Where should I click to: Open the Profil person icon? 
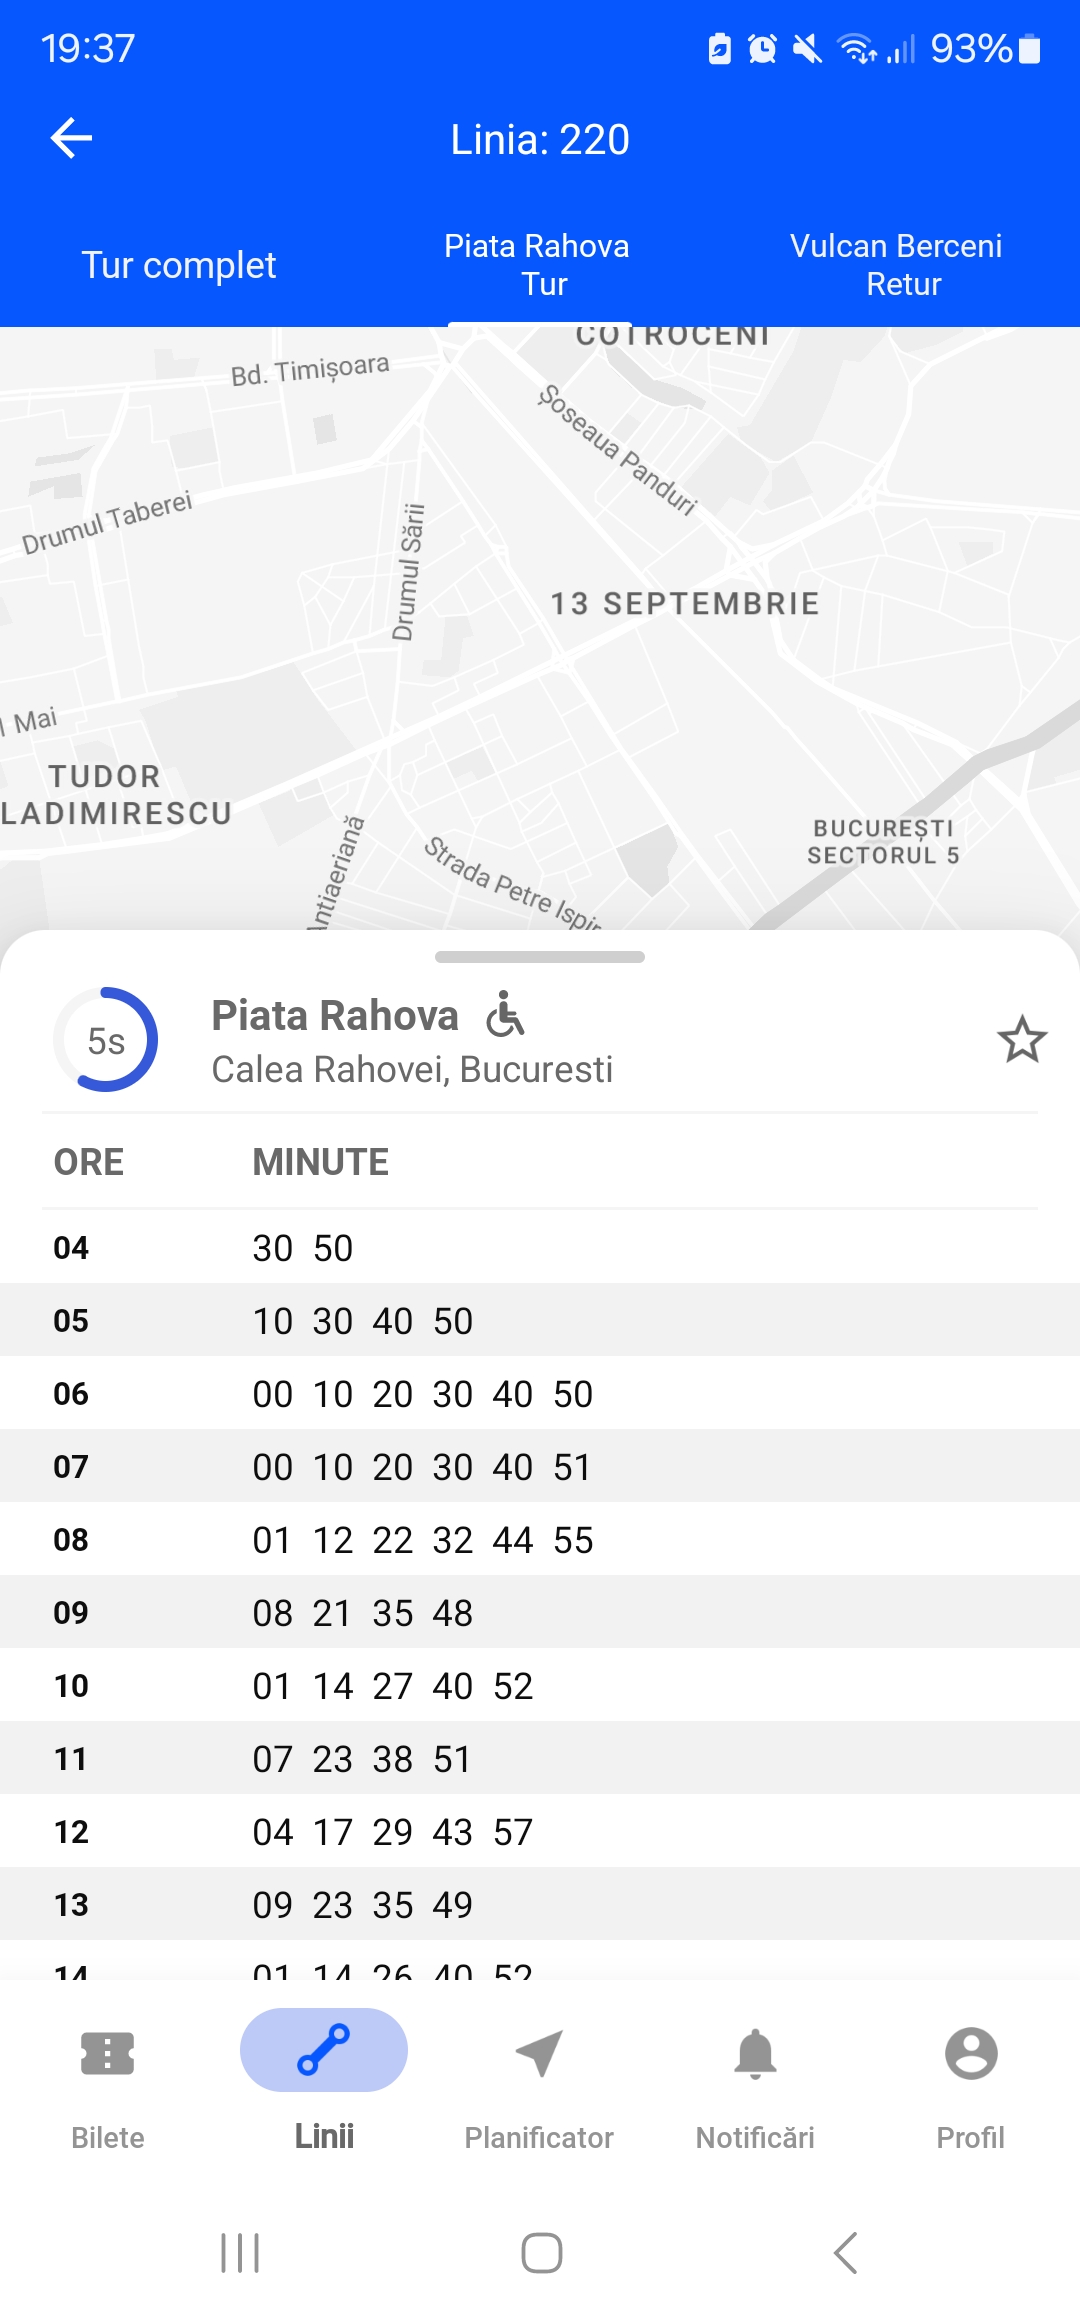[x=970, y=2054]
